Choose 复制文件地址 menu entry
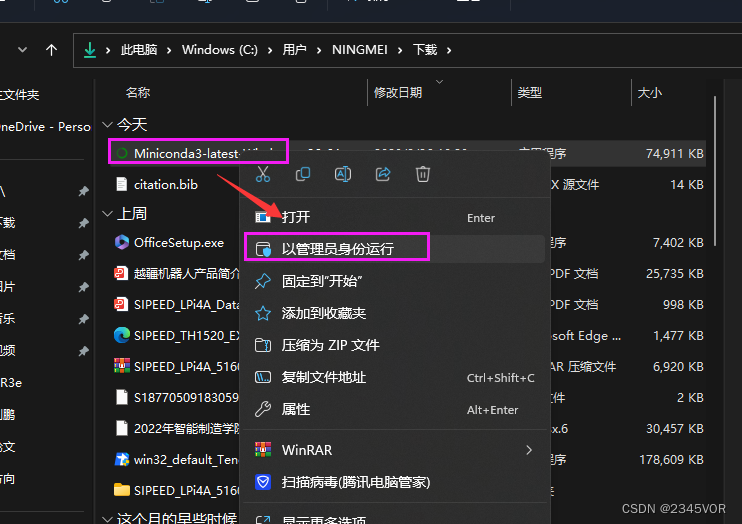 395,377
